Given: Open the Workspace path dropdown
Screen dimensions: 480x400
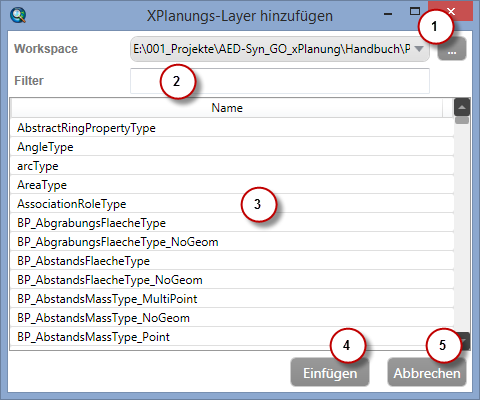Looking at the screenshot, I should (x=280, y=49).
